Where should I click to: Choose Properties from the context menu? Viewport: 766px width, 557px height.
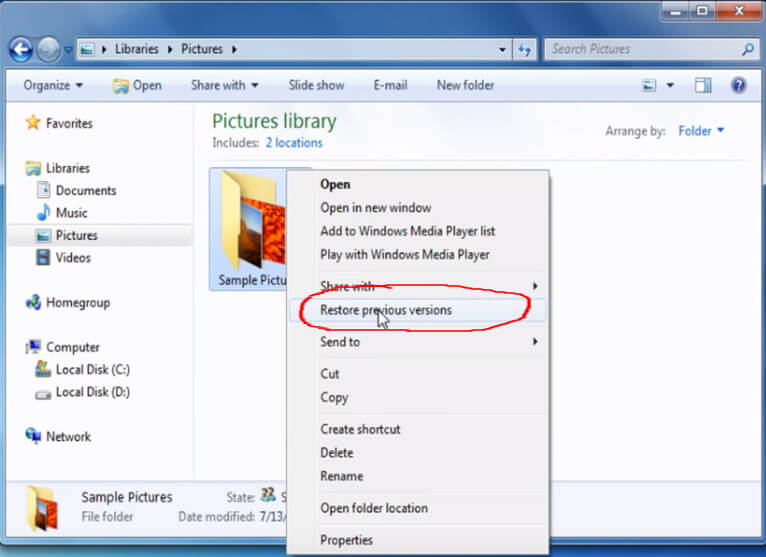tap(418, 541)
